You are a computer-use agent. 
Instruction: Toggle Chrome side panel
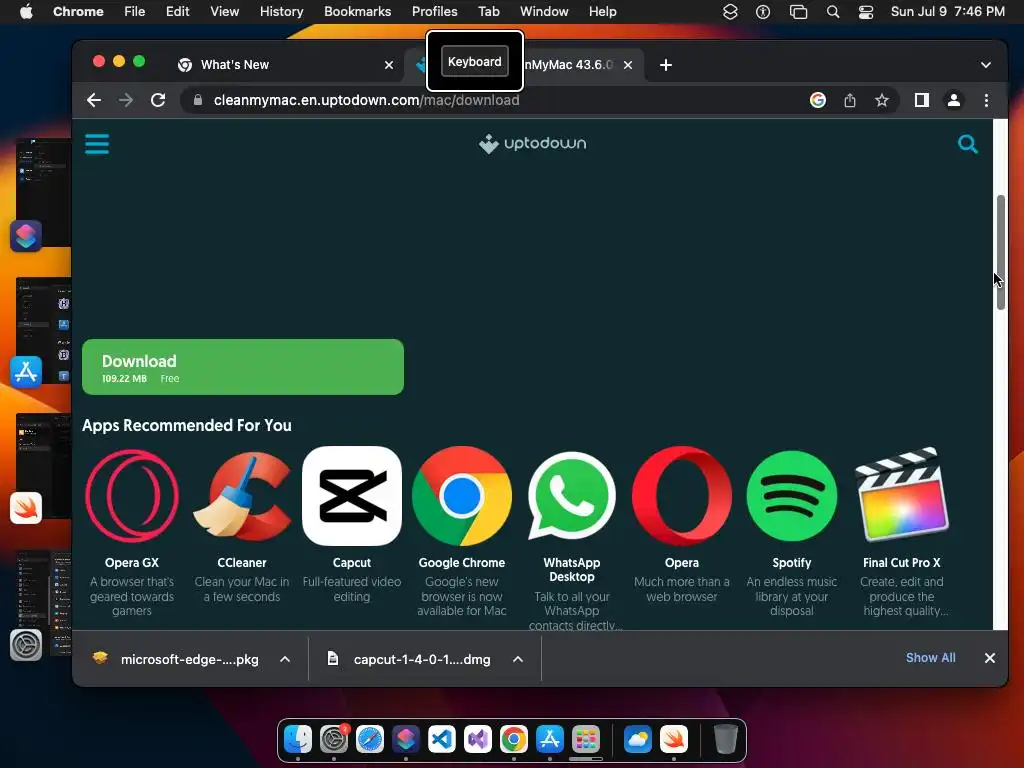point(921,100)
